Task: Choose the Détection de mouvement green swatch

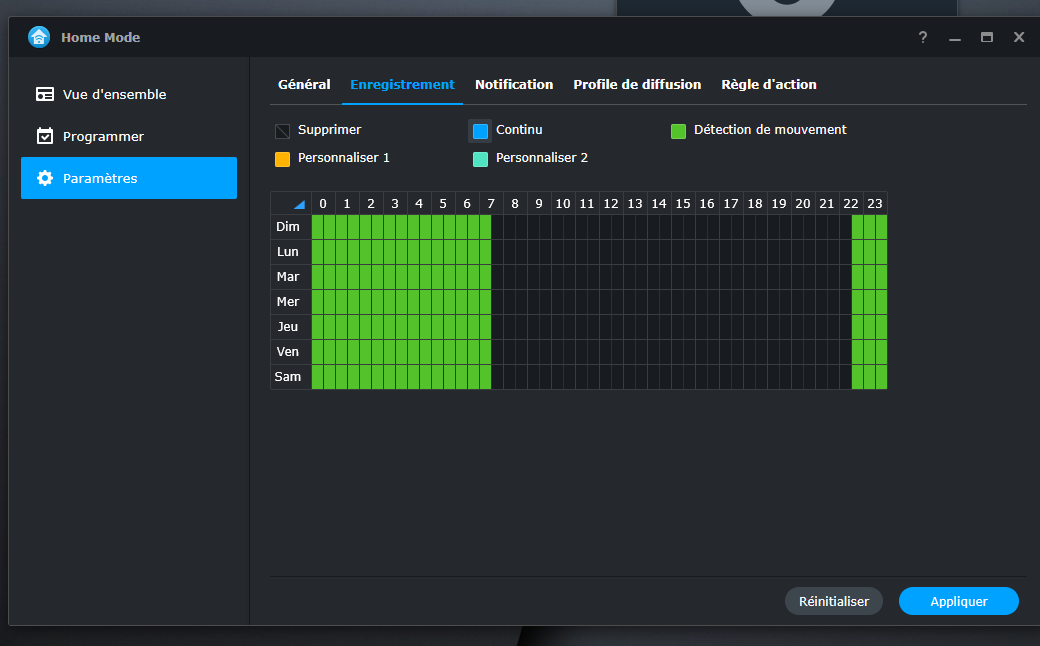Action: (x=678, y=131)
